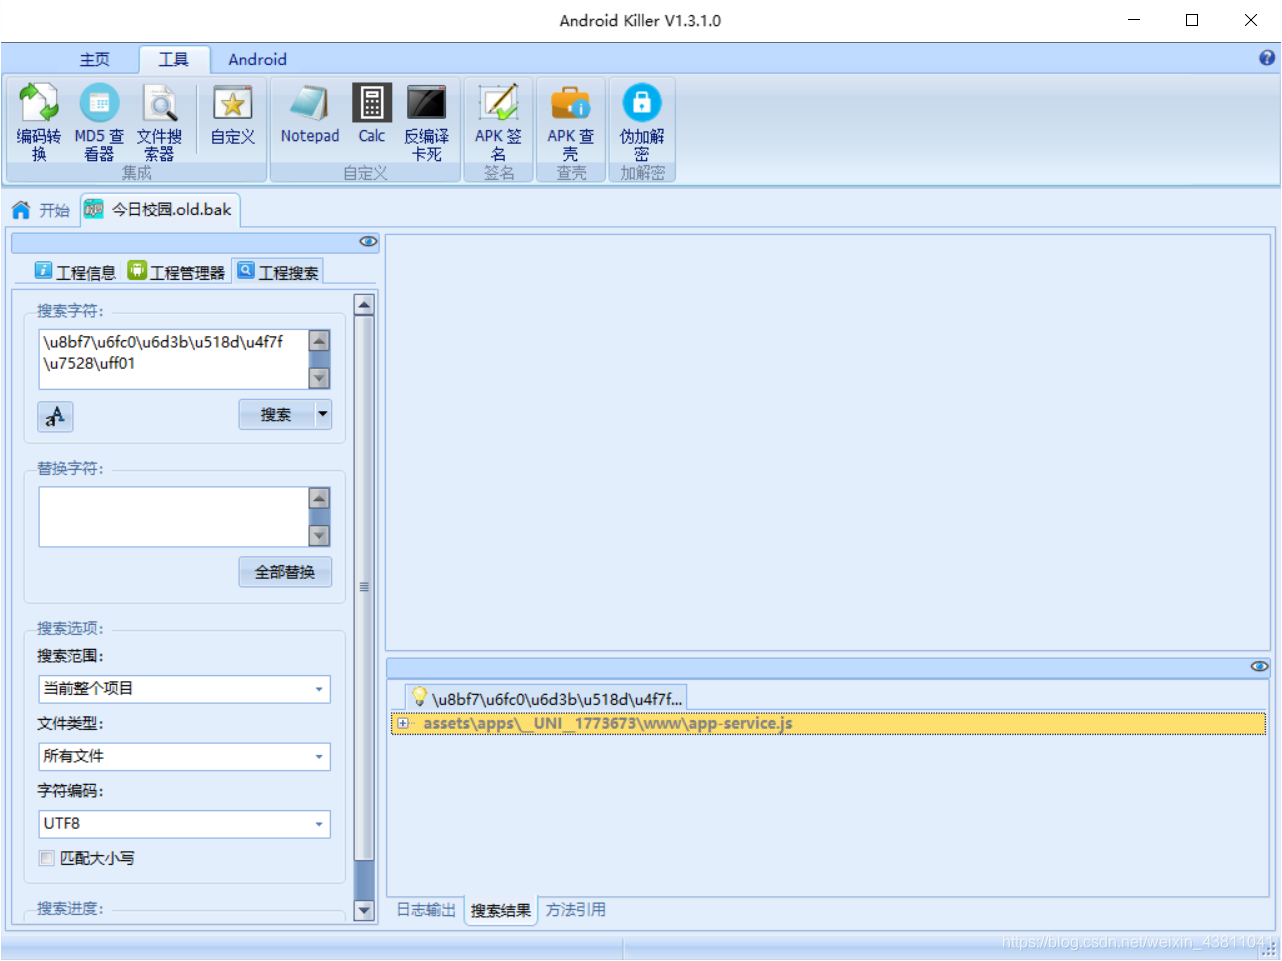1282x961 pixels.
Task: Click in the 替换字符 replace text field
Action: (x=173, y=517)
